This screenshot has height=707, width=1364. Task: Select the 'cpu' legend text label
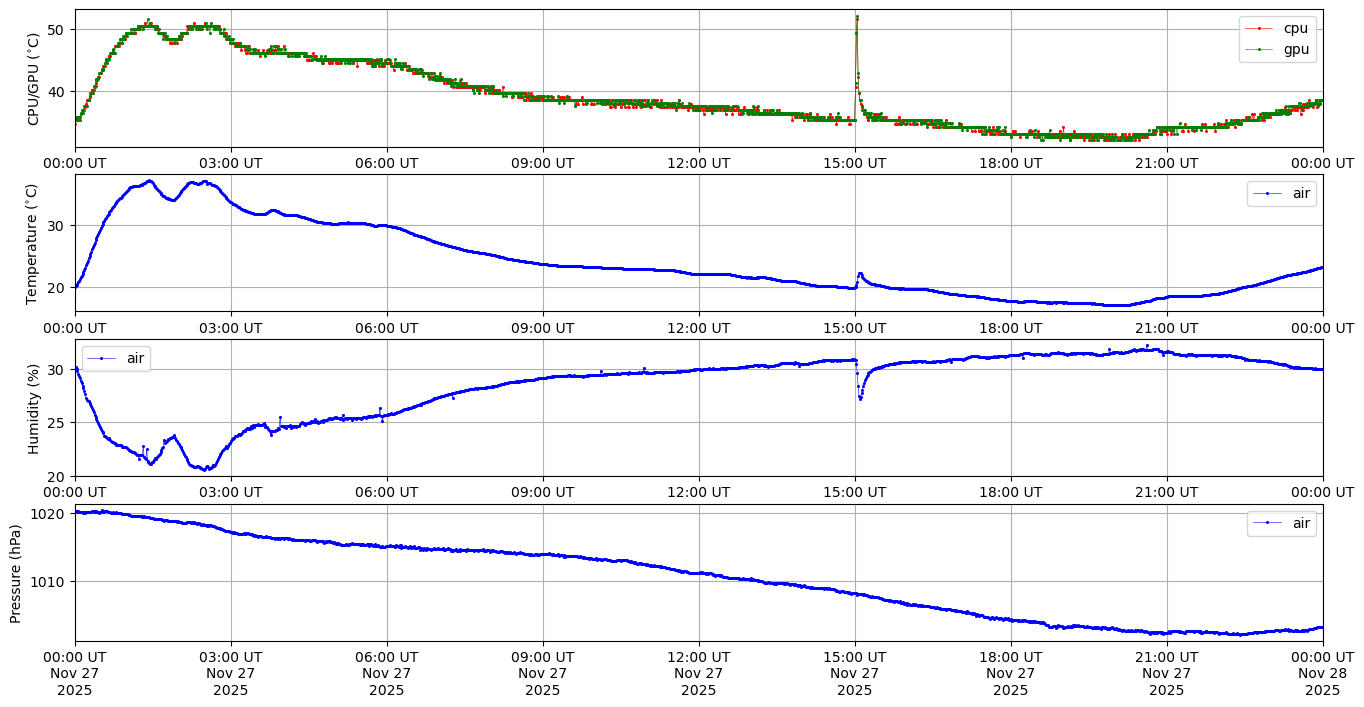click(x=1296, y=29)
